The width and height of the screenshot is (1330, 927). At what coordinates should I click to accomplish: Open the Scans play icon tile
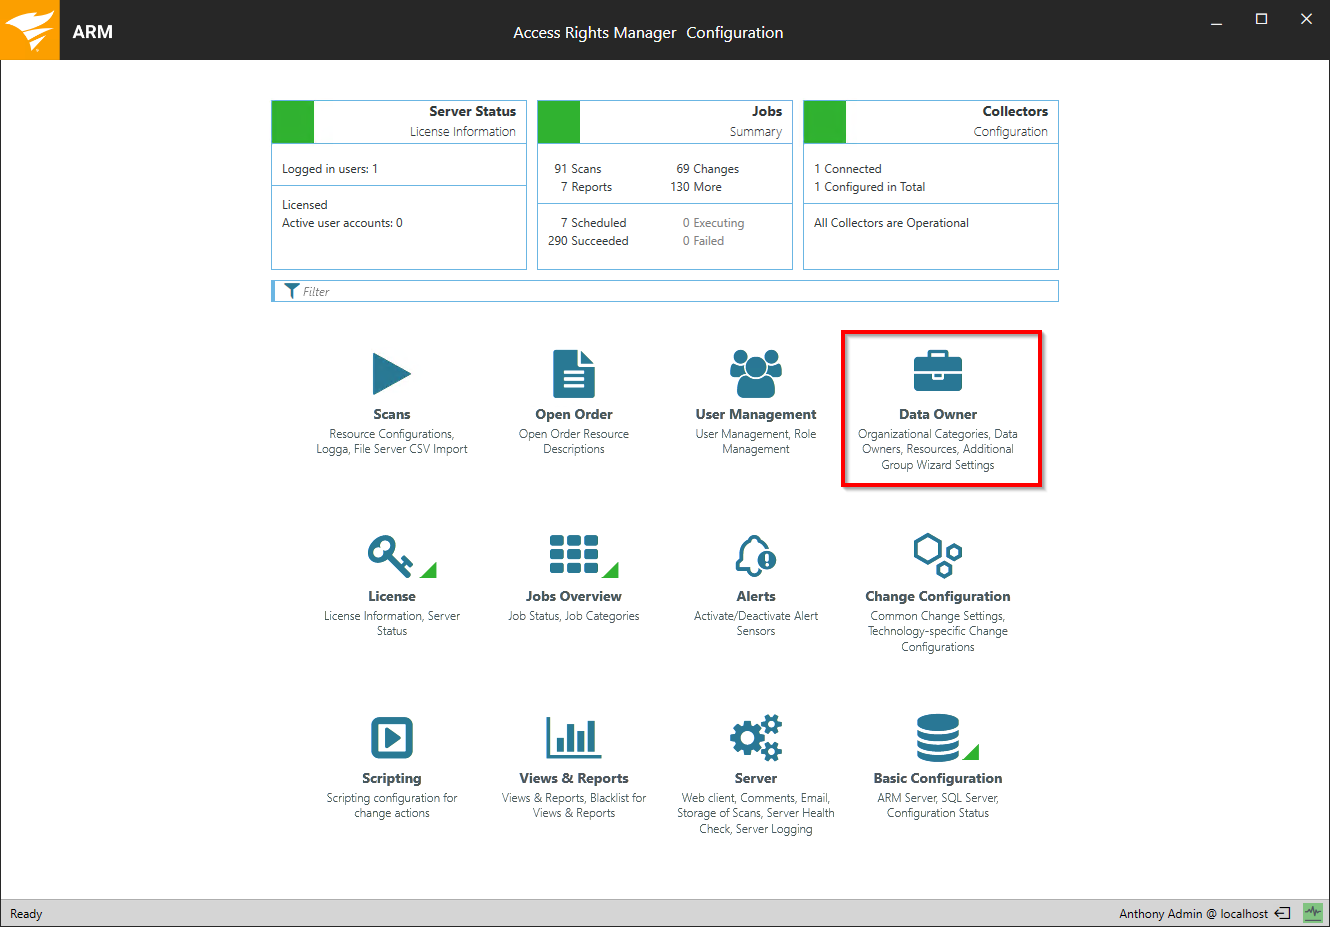click(x=391, y=374)
